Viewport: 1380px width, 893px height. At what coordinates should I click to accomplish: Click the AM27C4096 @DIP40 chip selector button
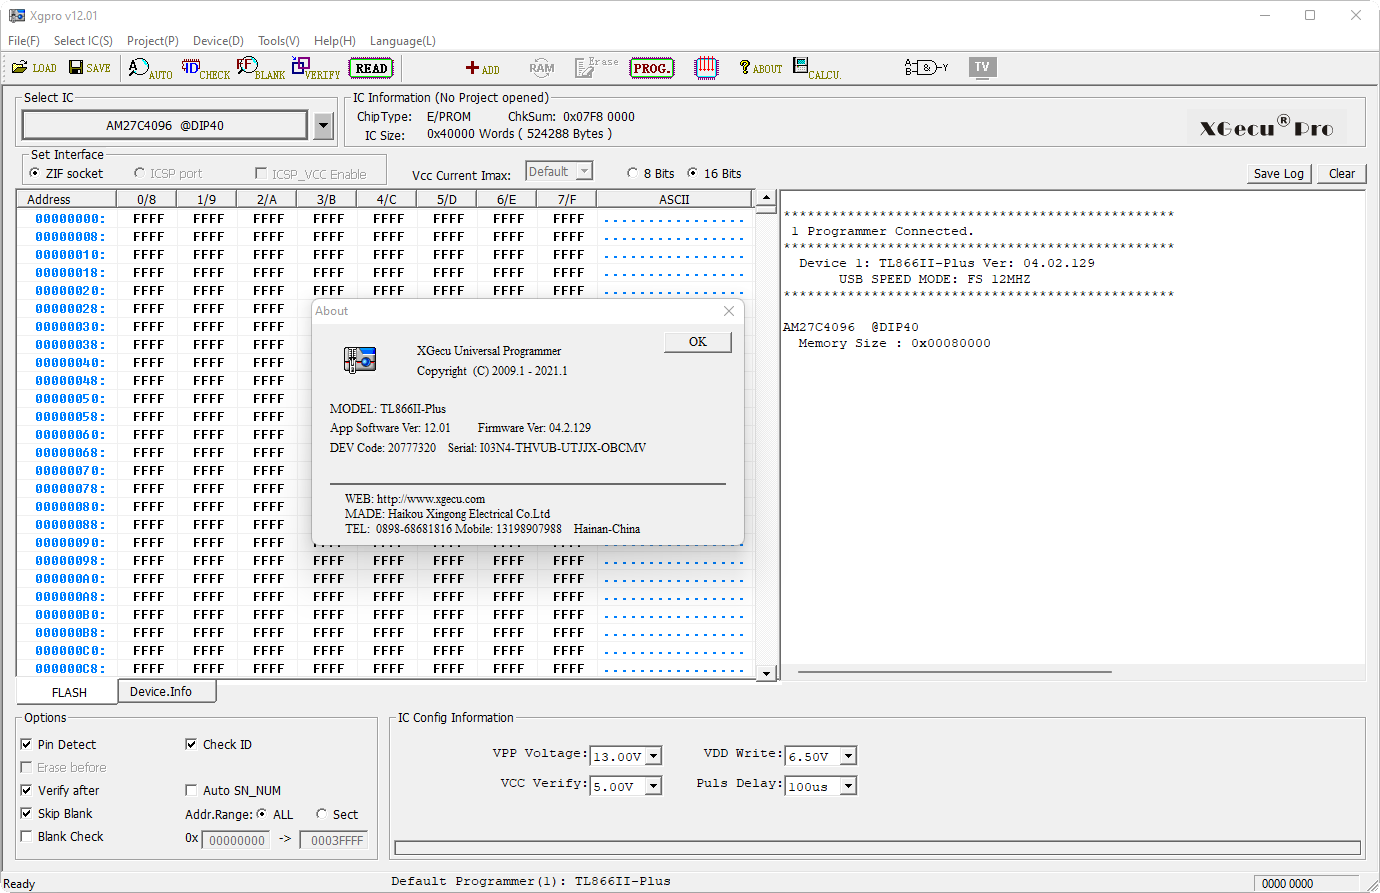click(x=165, y=126)
